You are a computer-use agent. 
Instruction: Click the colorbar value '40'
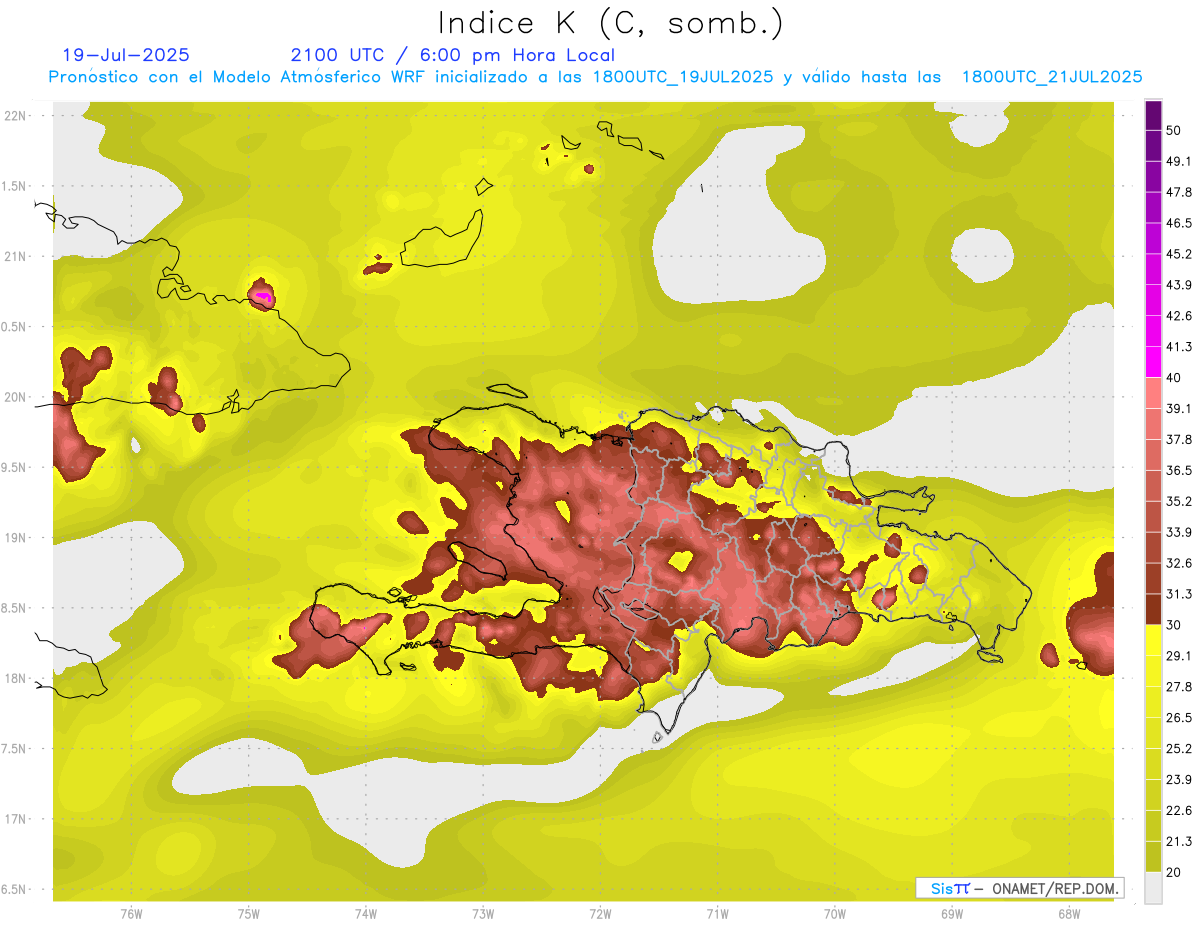pos(1174,378)
